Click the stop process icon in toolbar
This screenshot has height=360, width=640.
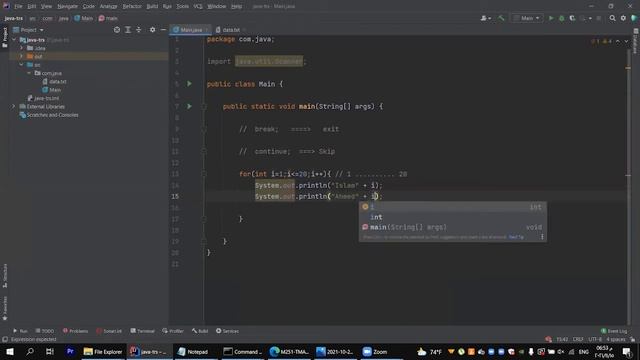pos(598,18)
